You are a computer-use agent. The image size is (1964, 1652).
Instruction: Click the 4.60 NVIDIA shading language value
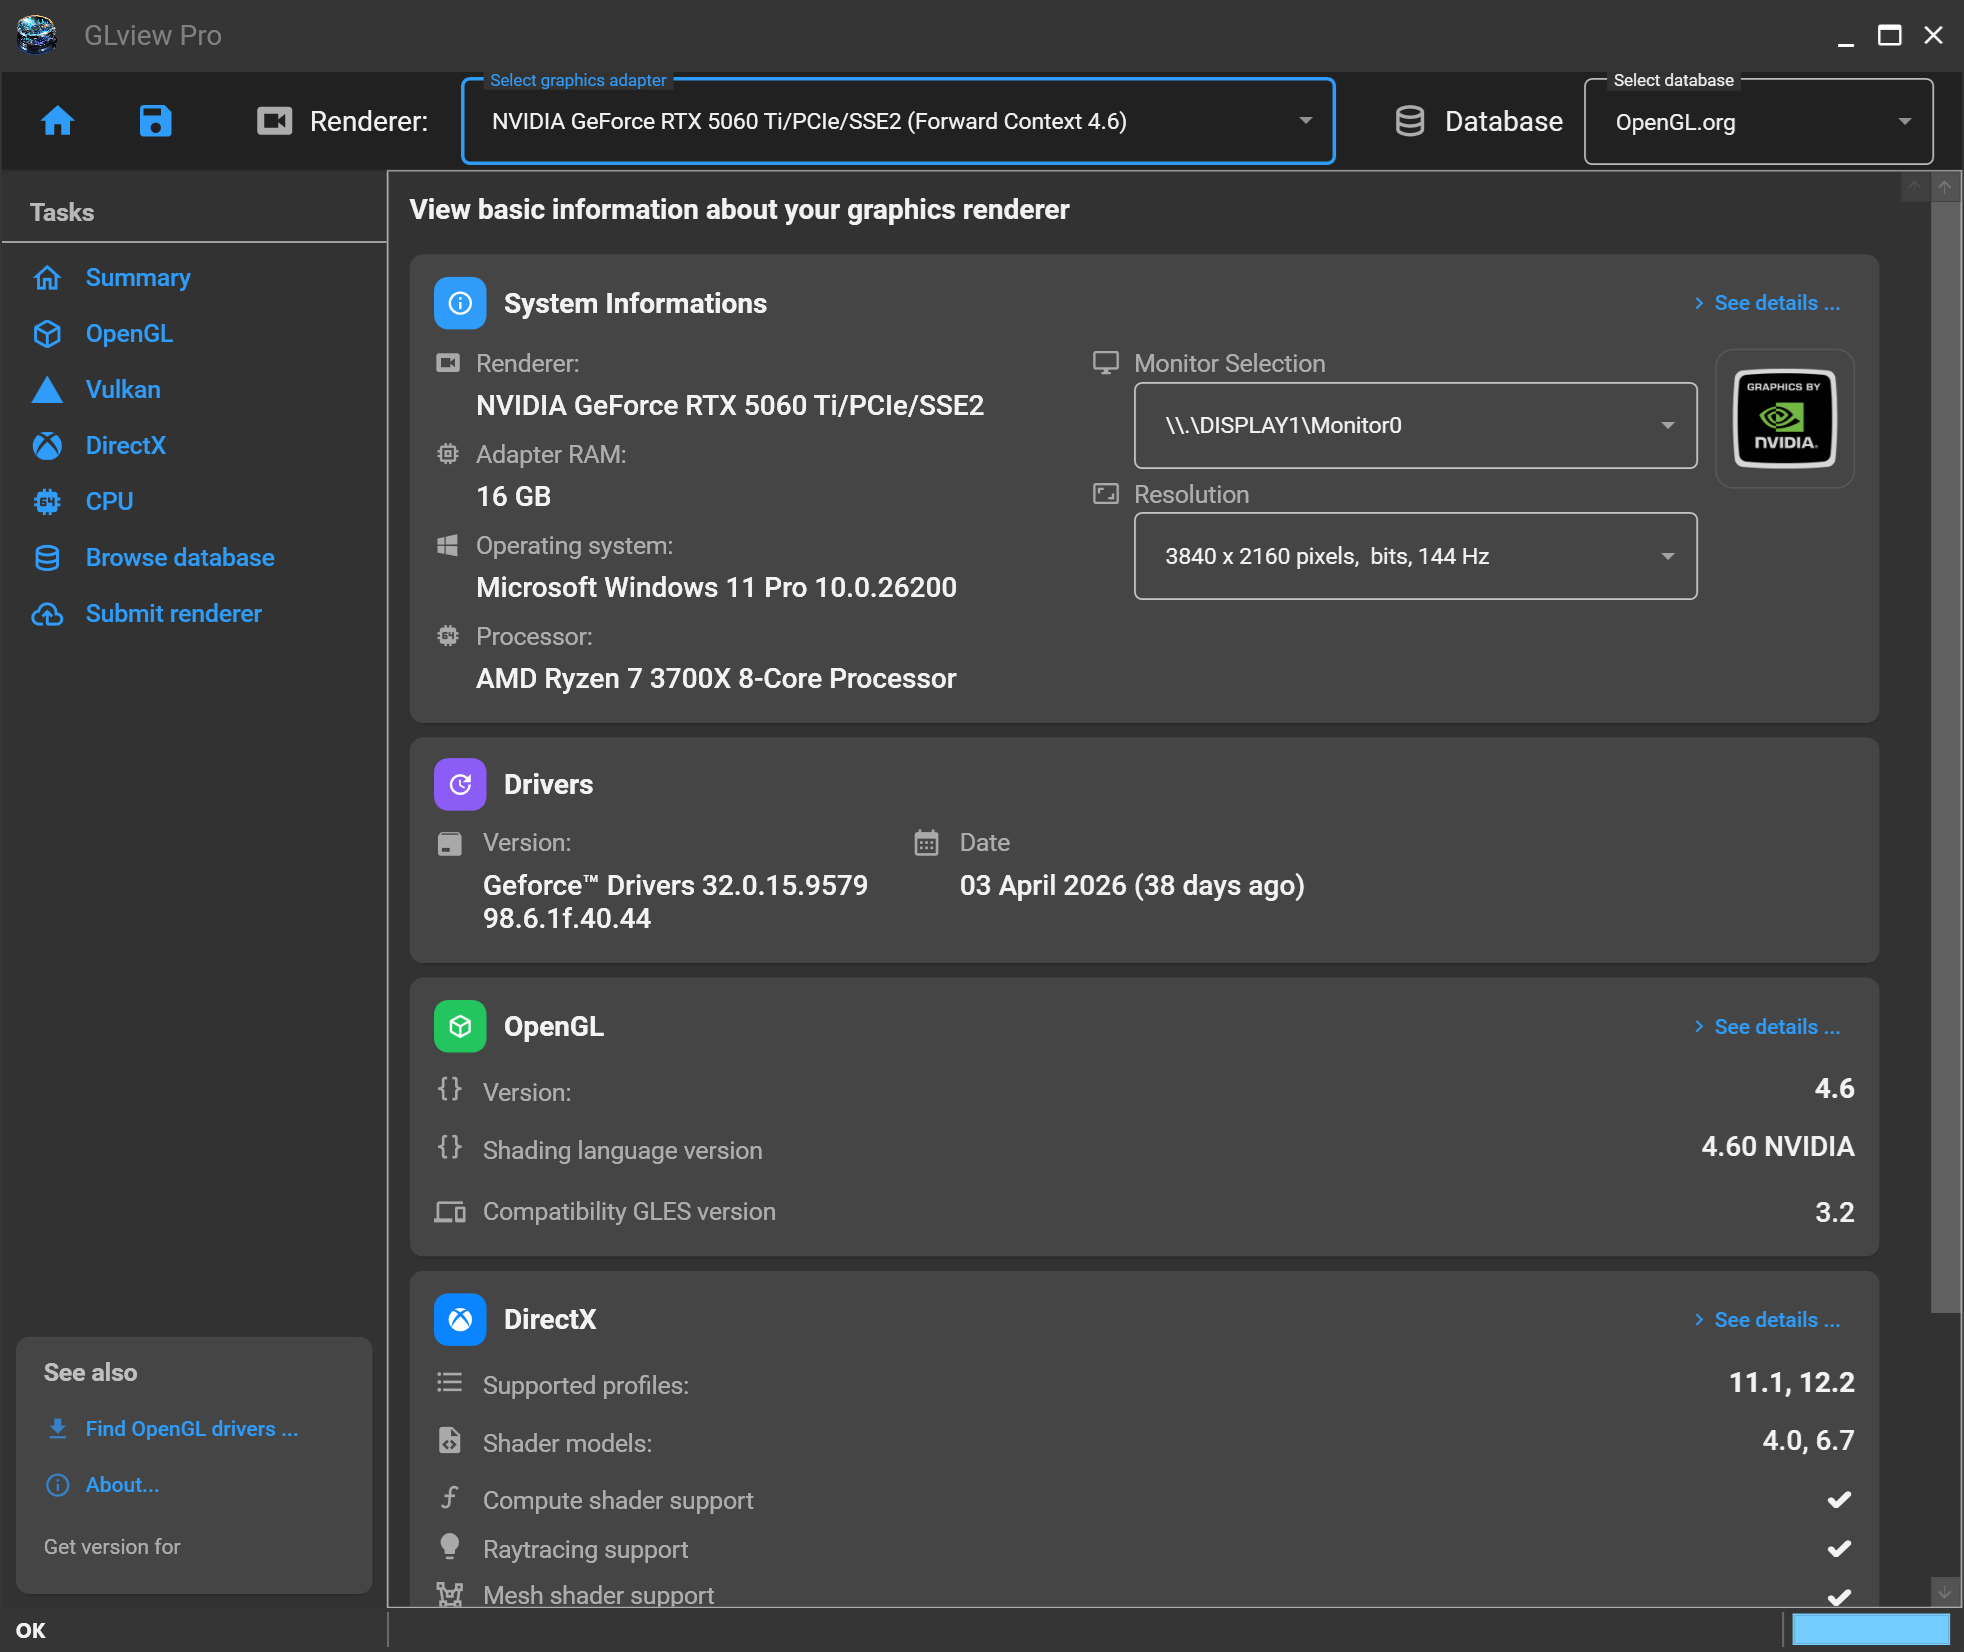pyautogui.click(x=1778, y=1146)
